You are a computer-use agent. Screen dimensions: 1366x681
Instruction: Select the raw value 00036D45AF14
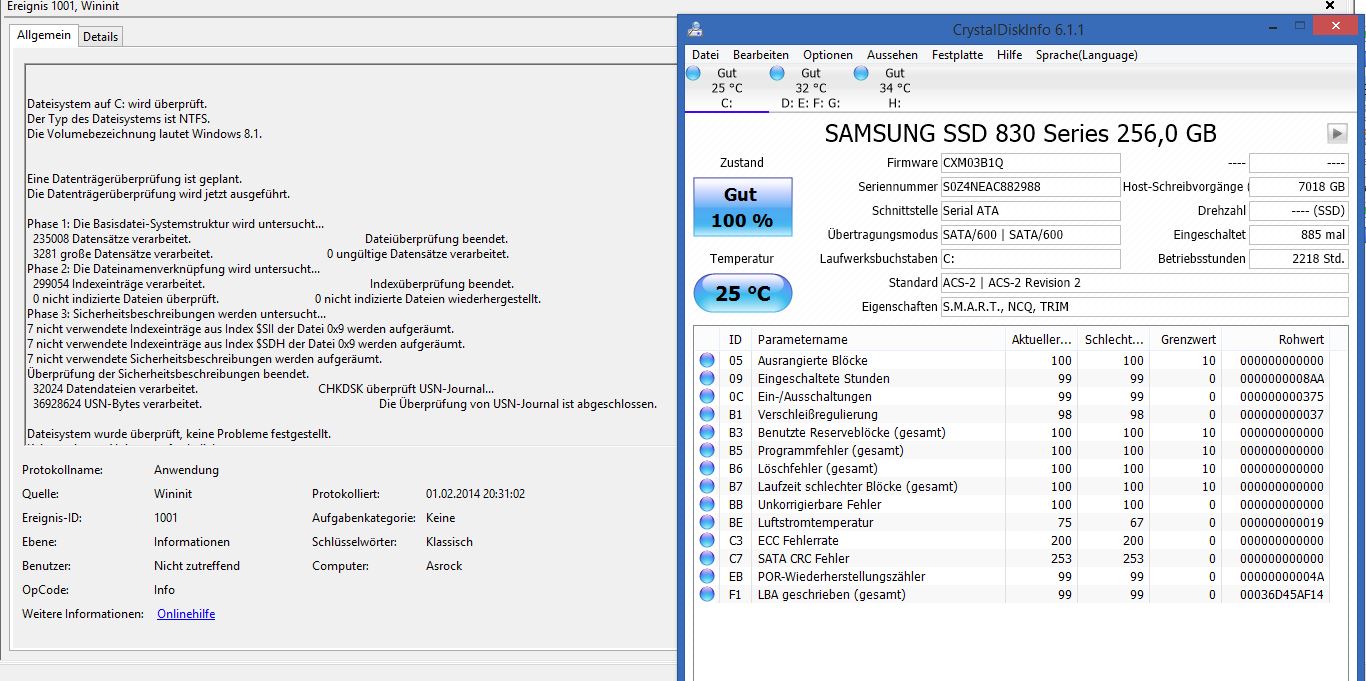1281,594
